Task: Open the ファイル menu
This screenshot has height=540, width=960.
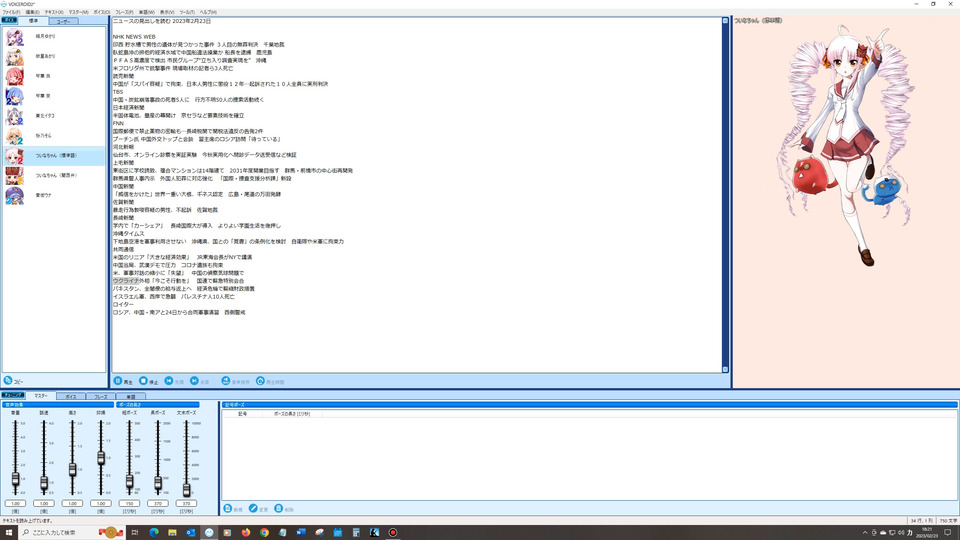Action: pos(11,12)
